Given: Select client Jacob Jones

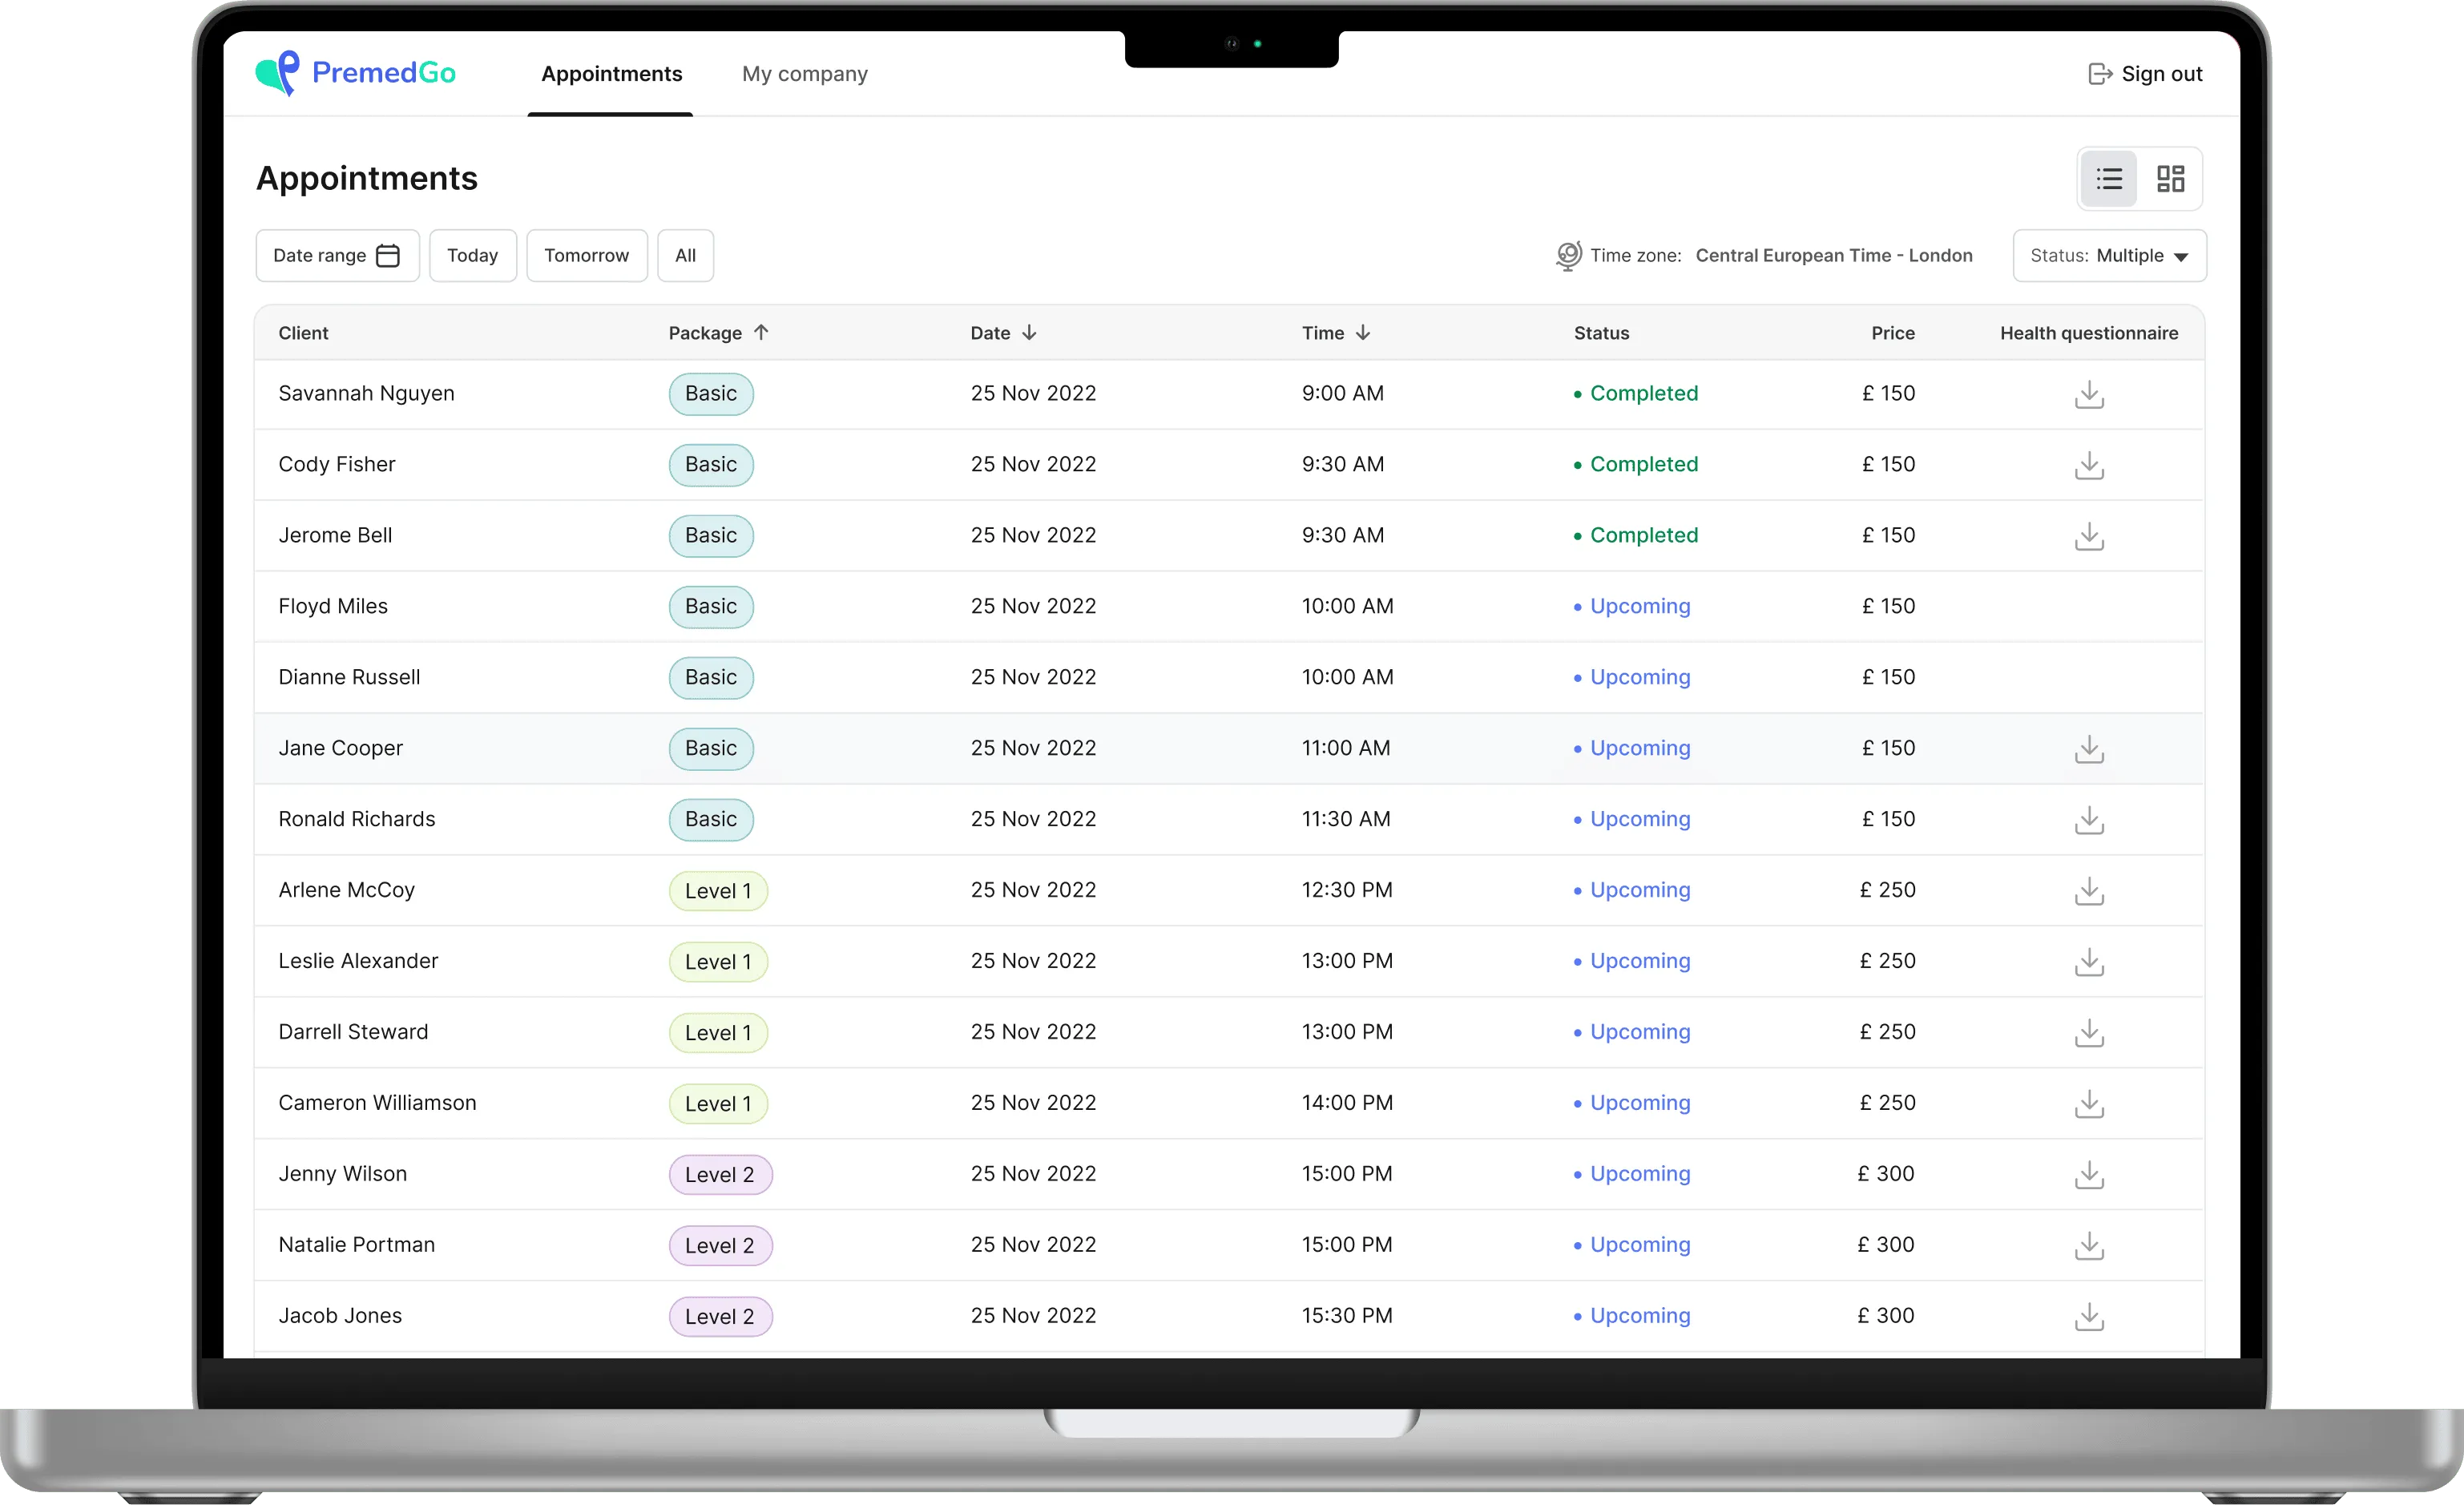Looking at the screenshot, I should click(x=340, y=1316).
